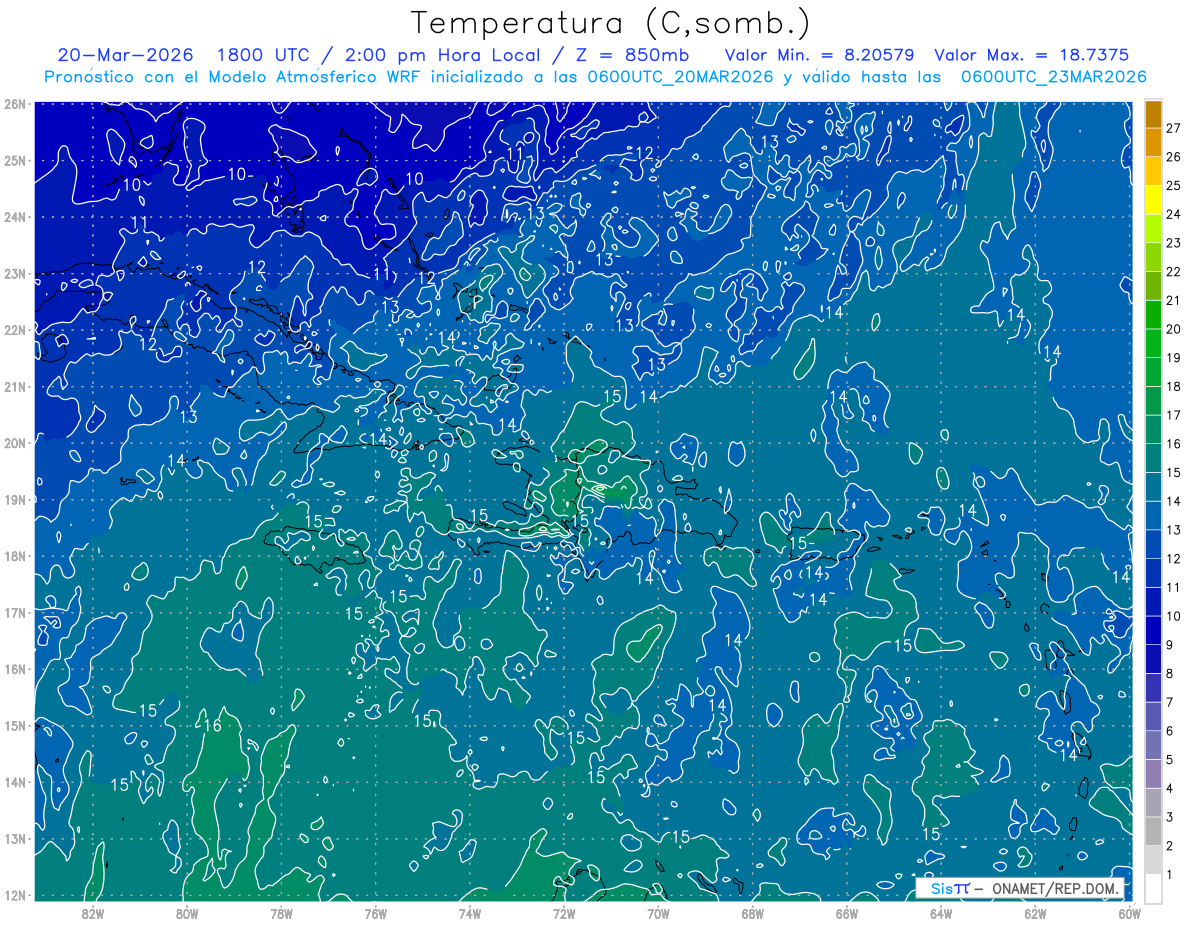
Task: Click the title Temperatura (C,somb.)
Action: (x=610, y=23)
